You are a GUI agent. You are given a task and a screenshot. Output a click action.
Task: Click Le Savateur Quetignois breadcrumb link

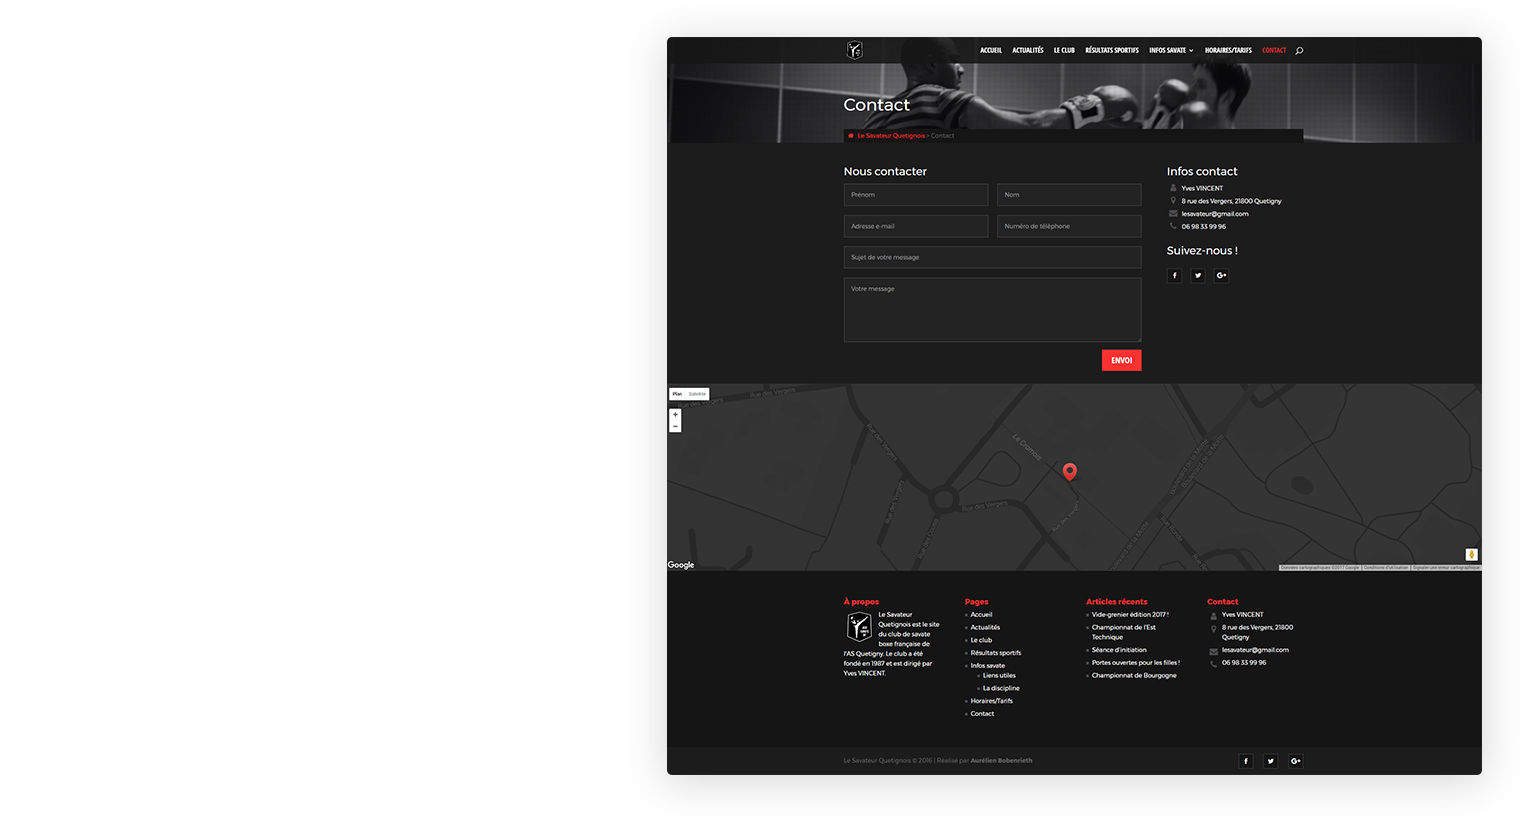(x=891, y=136)
